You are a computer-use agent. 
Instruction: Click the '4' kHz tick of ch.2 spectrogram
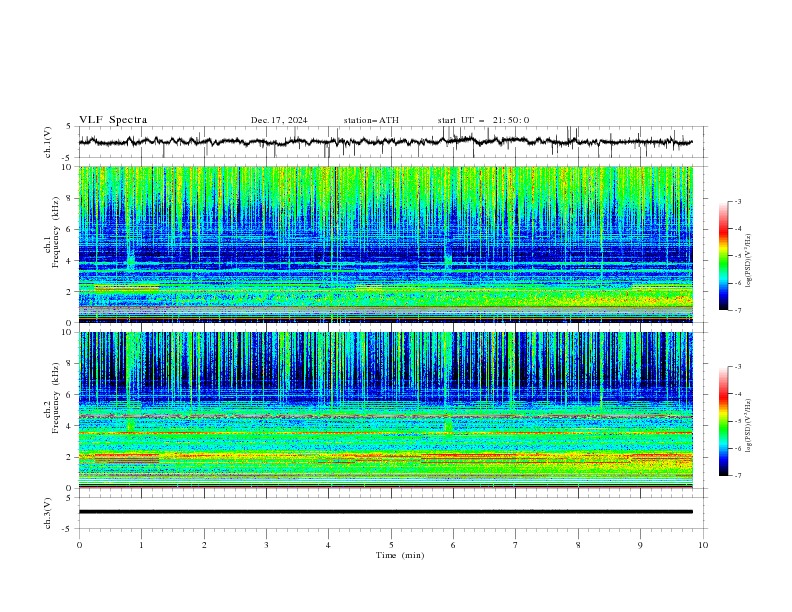tap(71, 426)
